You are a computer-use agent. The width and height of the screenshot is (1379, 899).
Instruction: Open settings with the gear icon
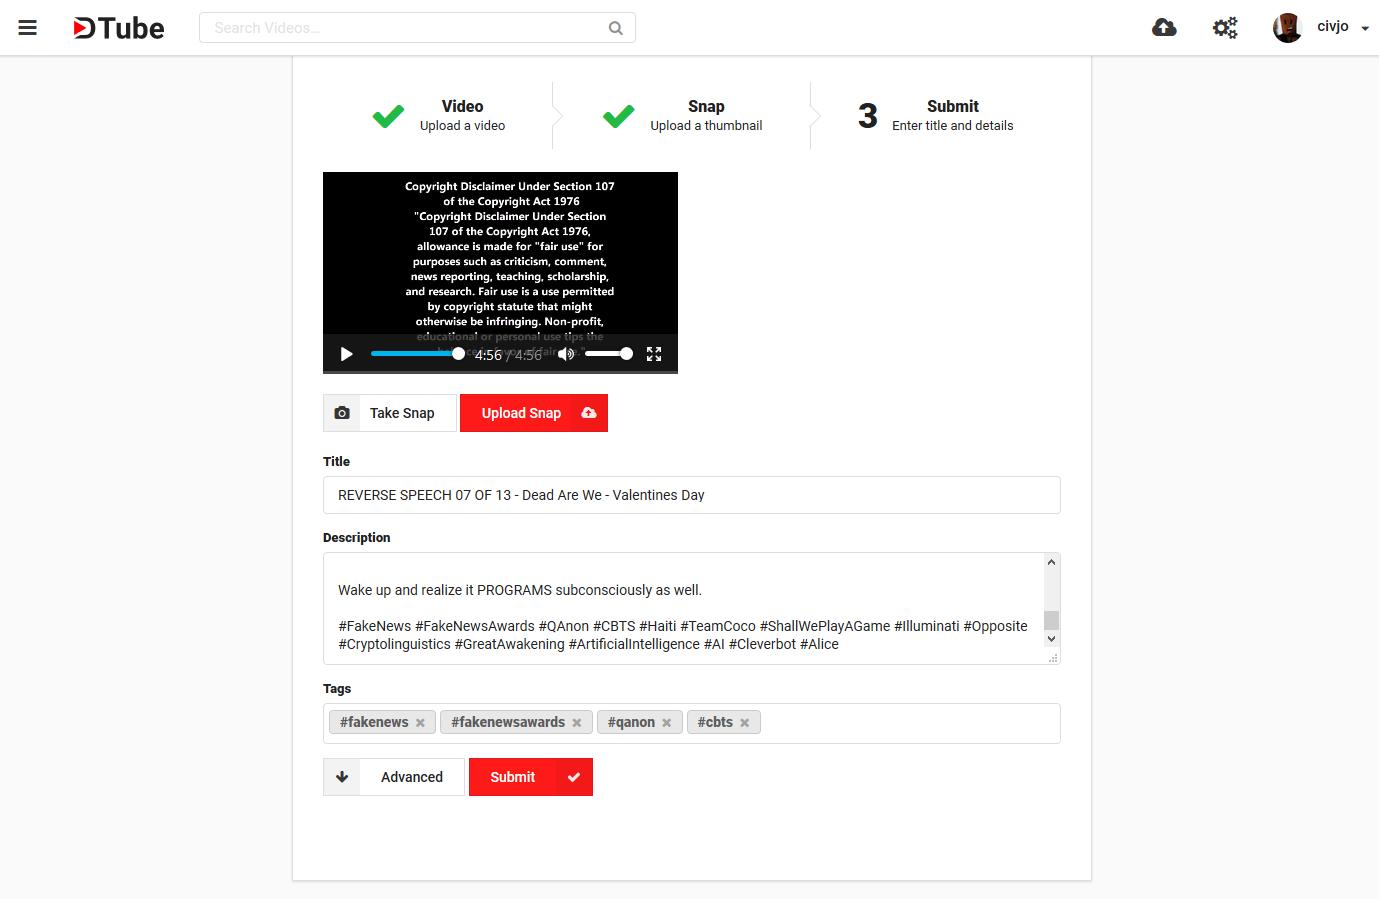(1224, 27)
